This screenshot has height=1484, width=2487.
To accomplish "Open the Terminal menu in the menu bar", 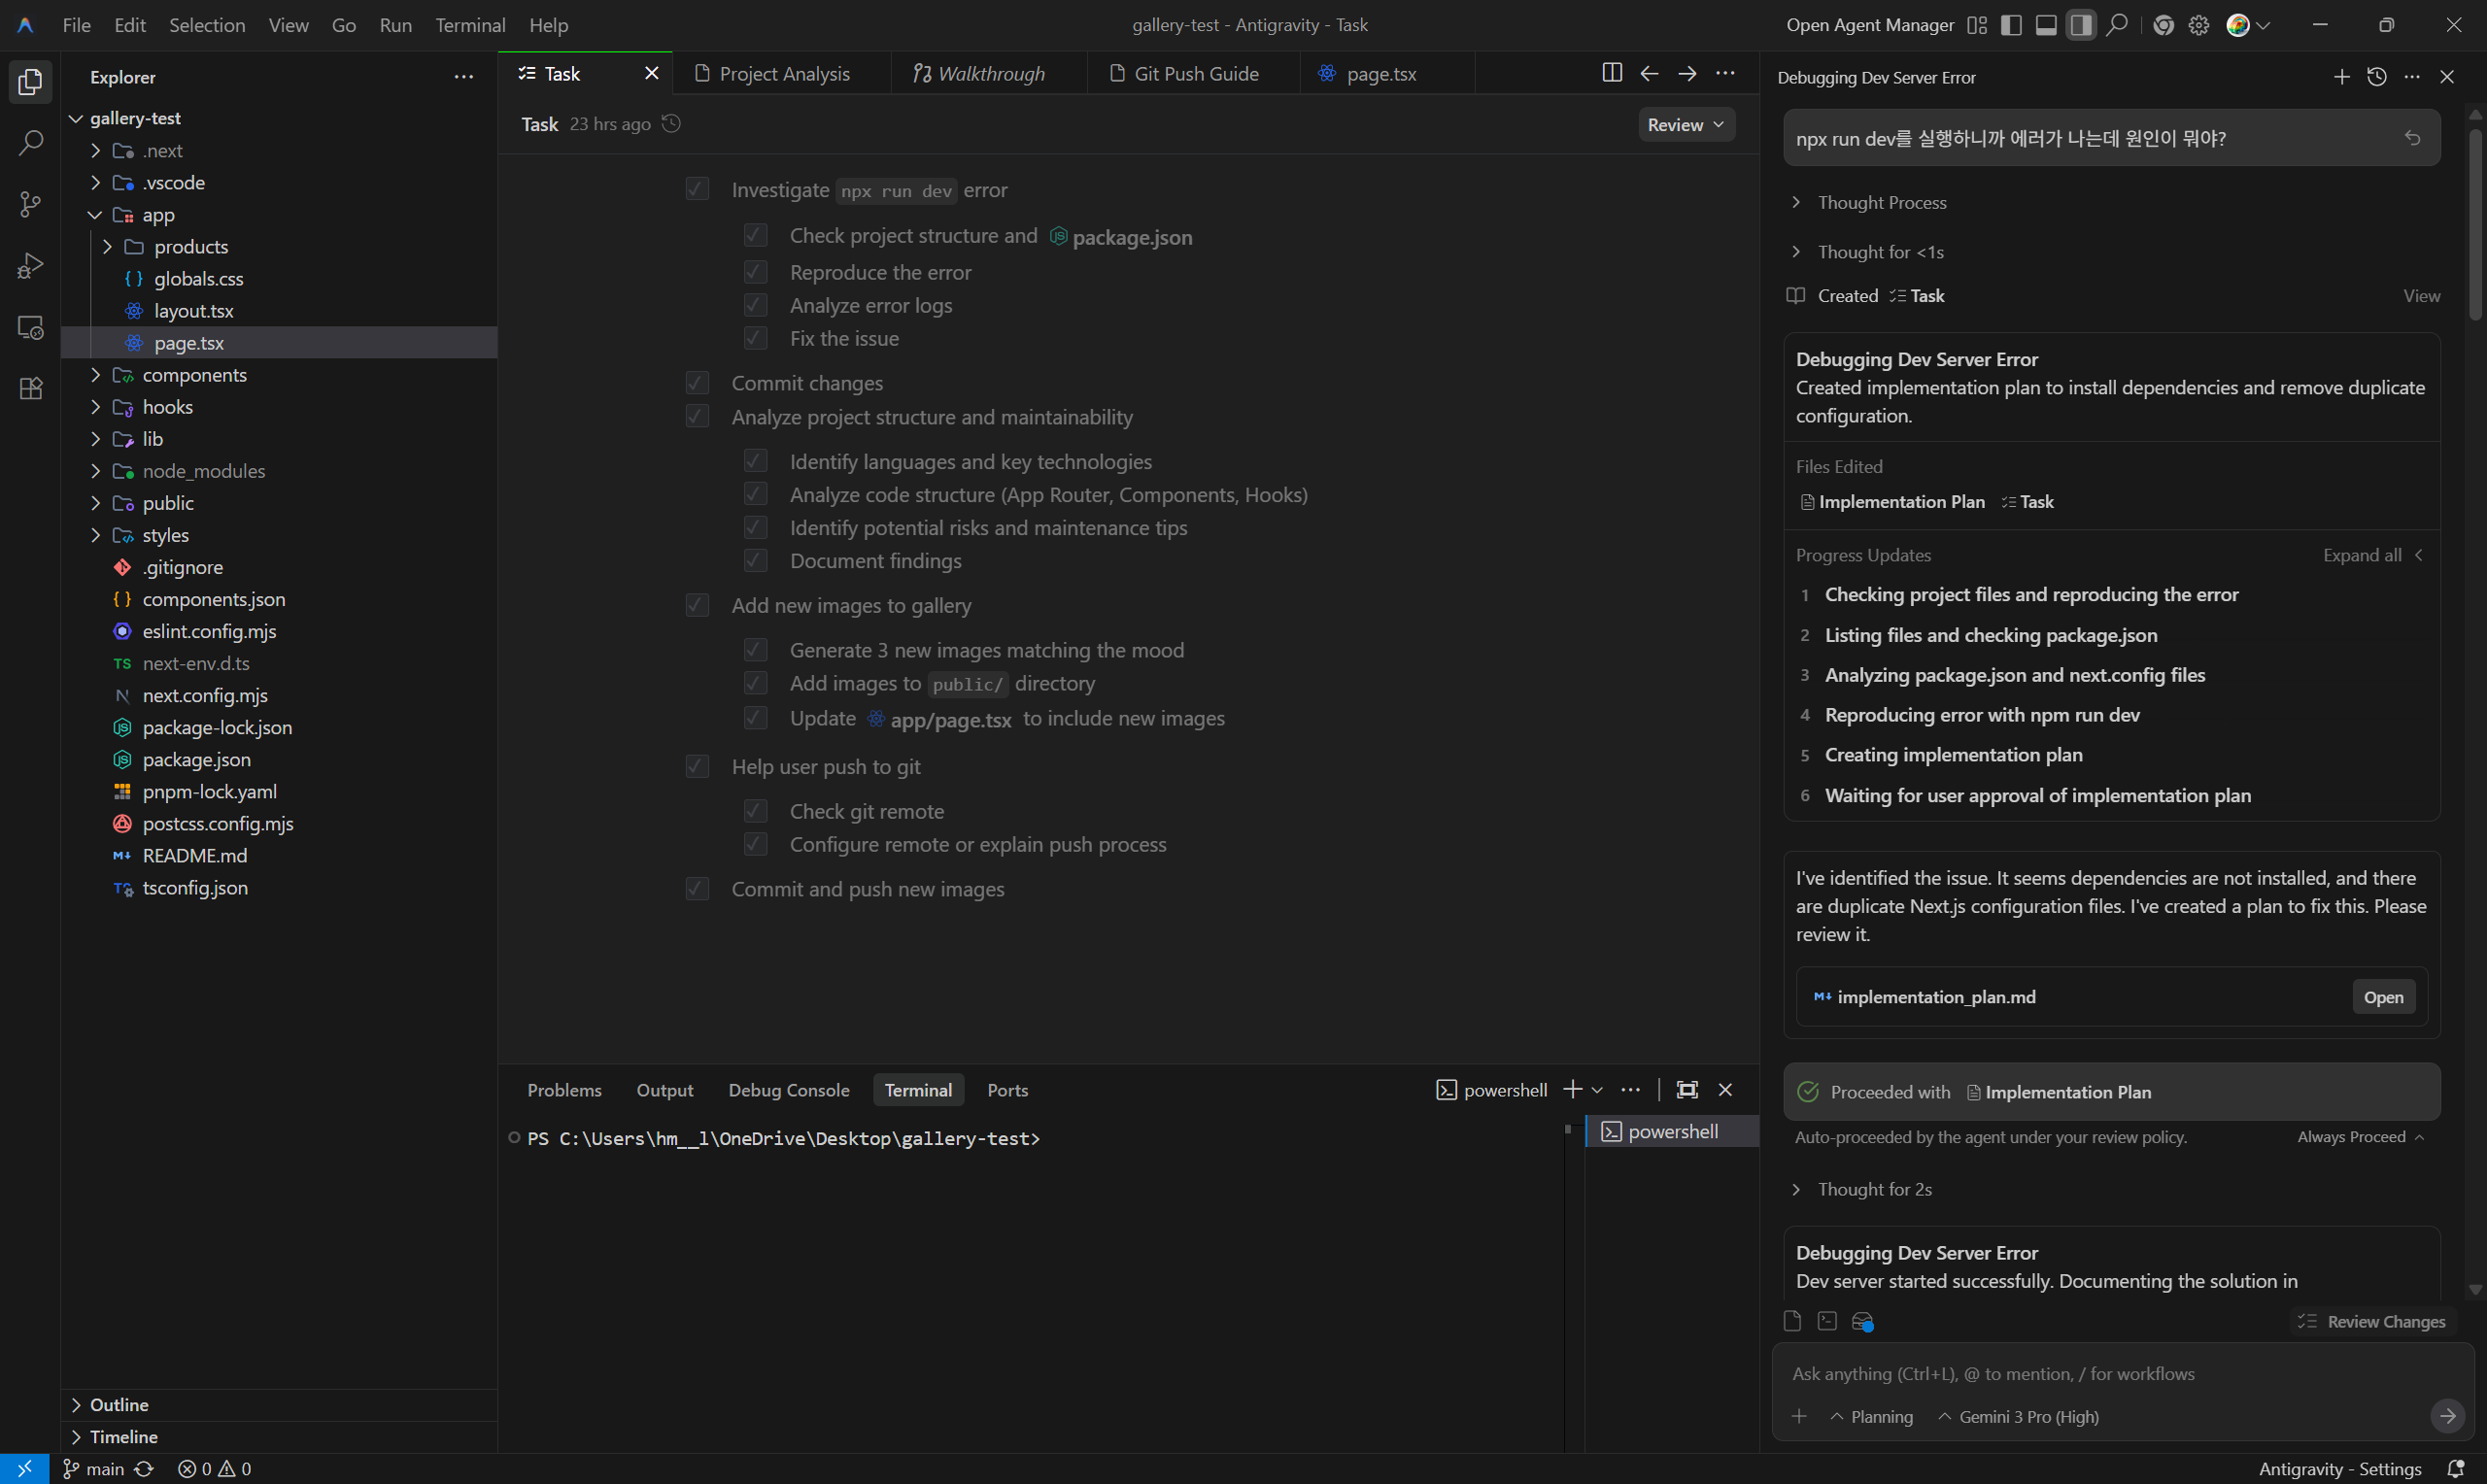I will click(469, 25).
